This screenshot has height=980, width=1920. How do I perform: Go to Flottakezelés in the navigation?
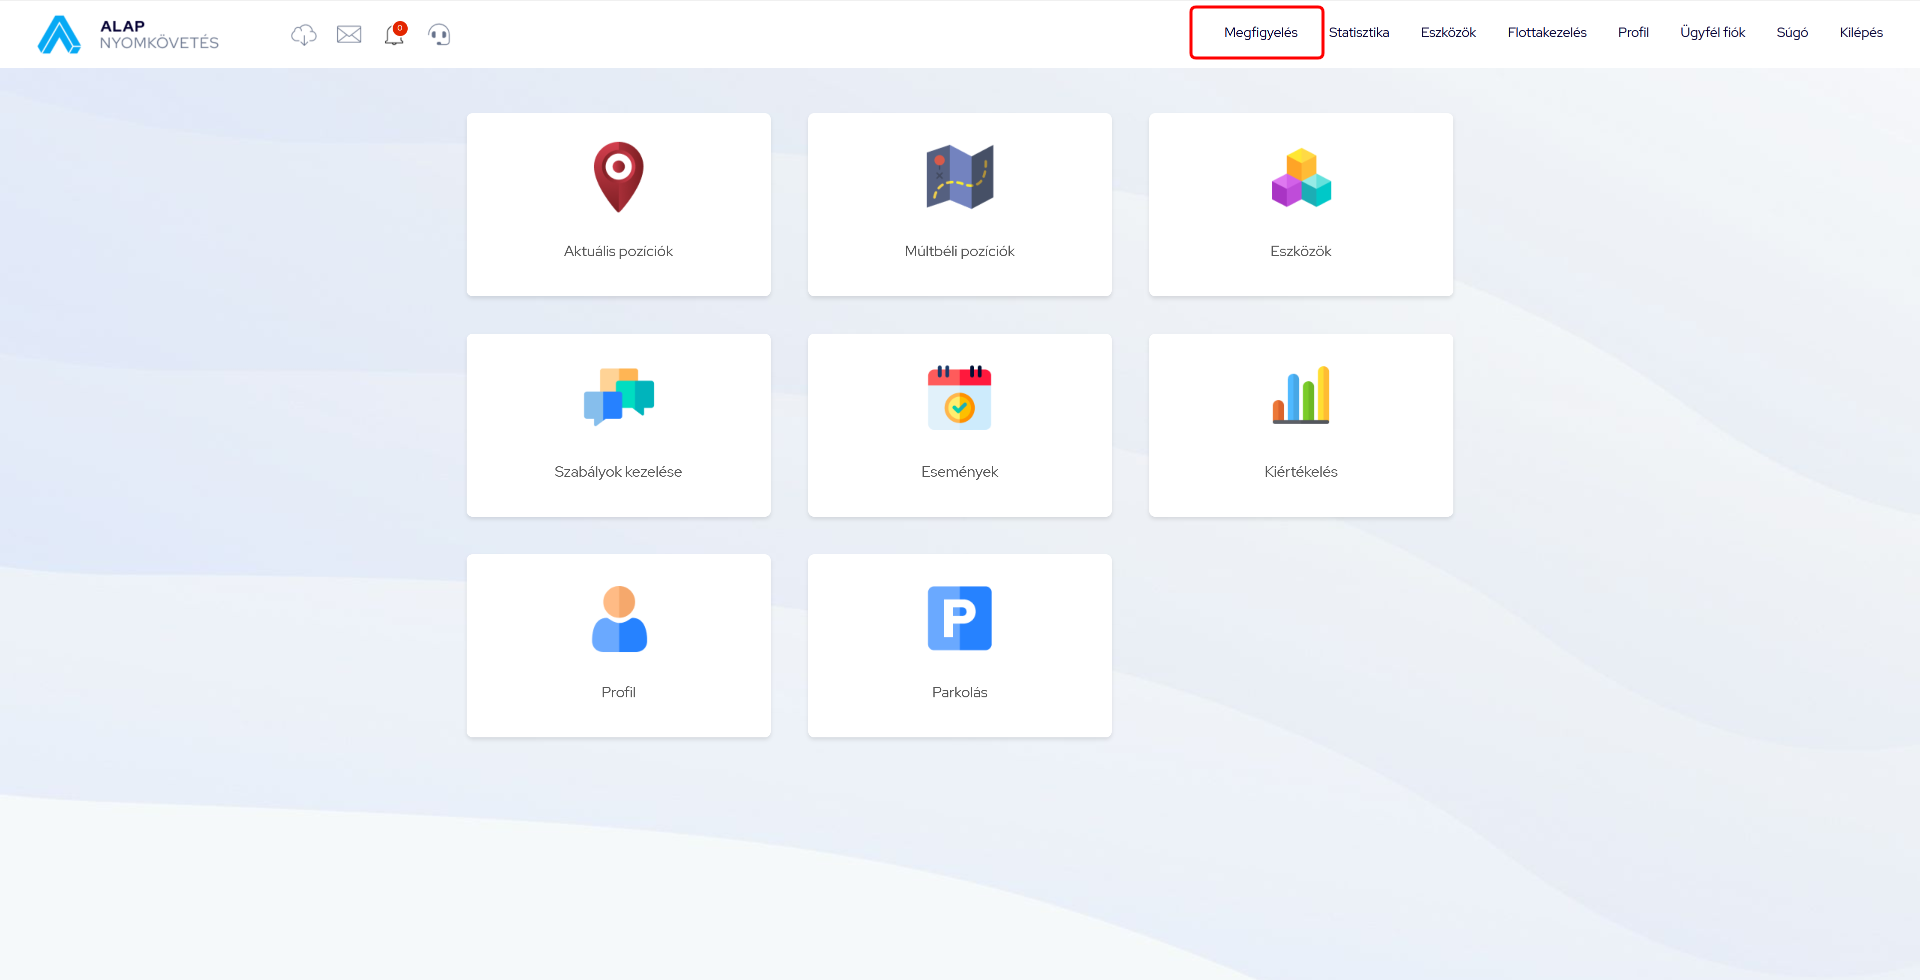coord(1546,33)
